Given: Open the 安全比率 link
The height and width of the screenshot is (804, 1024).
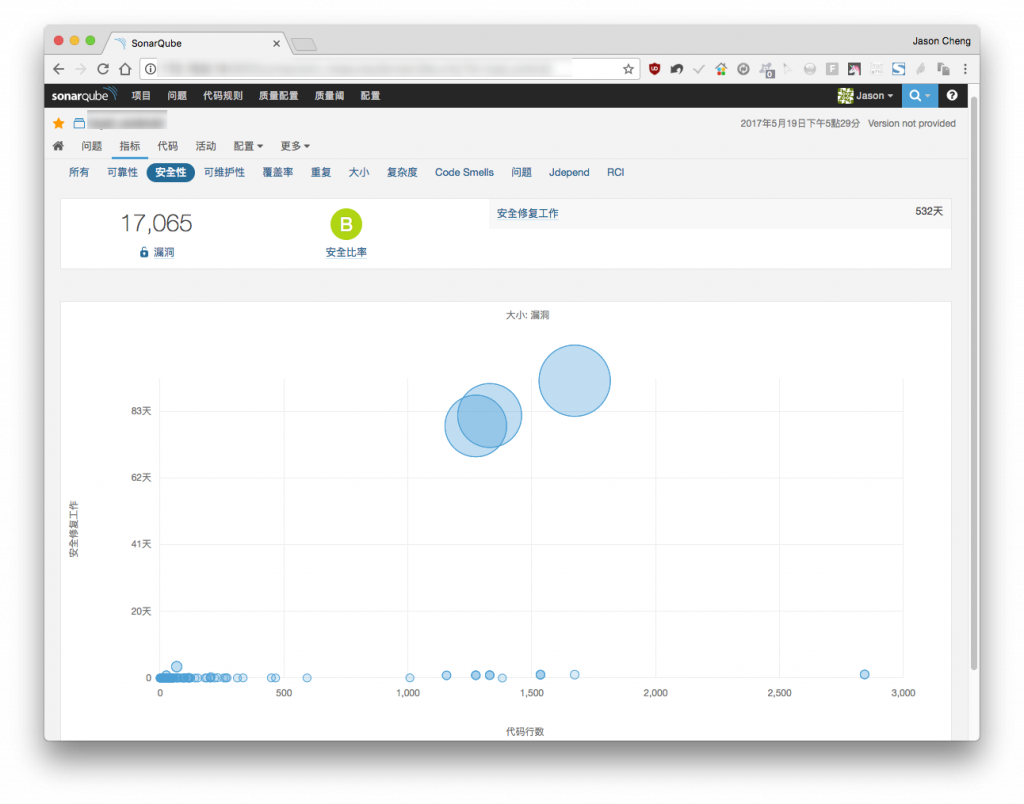Looking at the screenshot, I should coord(346,252).
